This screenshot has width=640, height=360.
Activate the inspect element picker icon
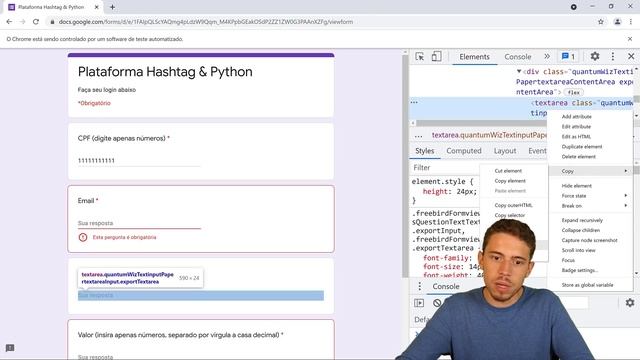click(420, 56)
